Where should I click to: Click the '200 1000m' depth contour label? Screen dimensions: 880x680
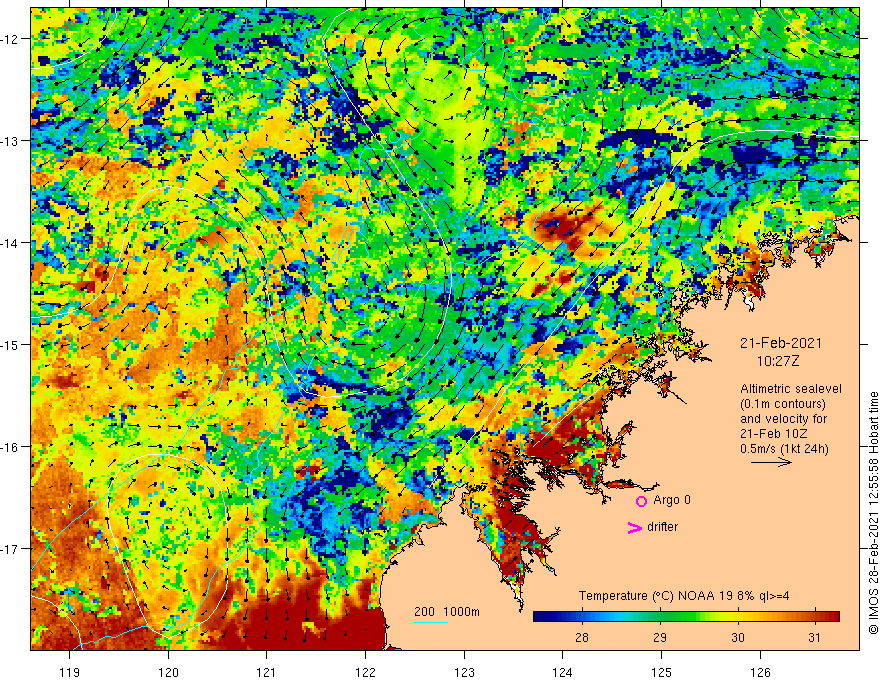tap(447, 612)
